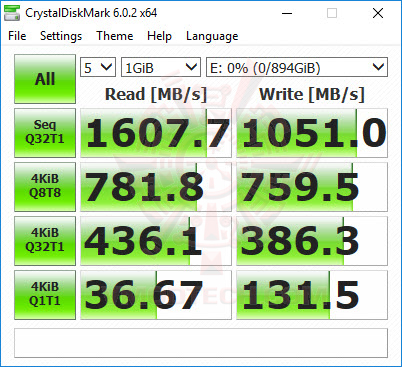Select the 386.3 write result
This screenshot has width=402, height=367.
[312, 241]
